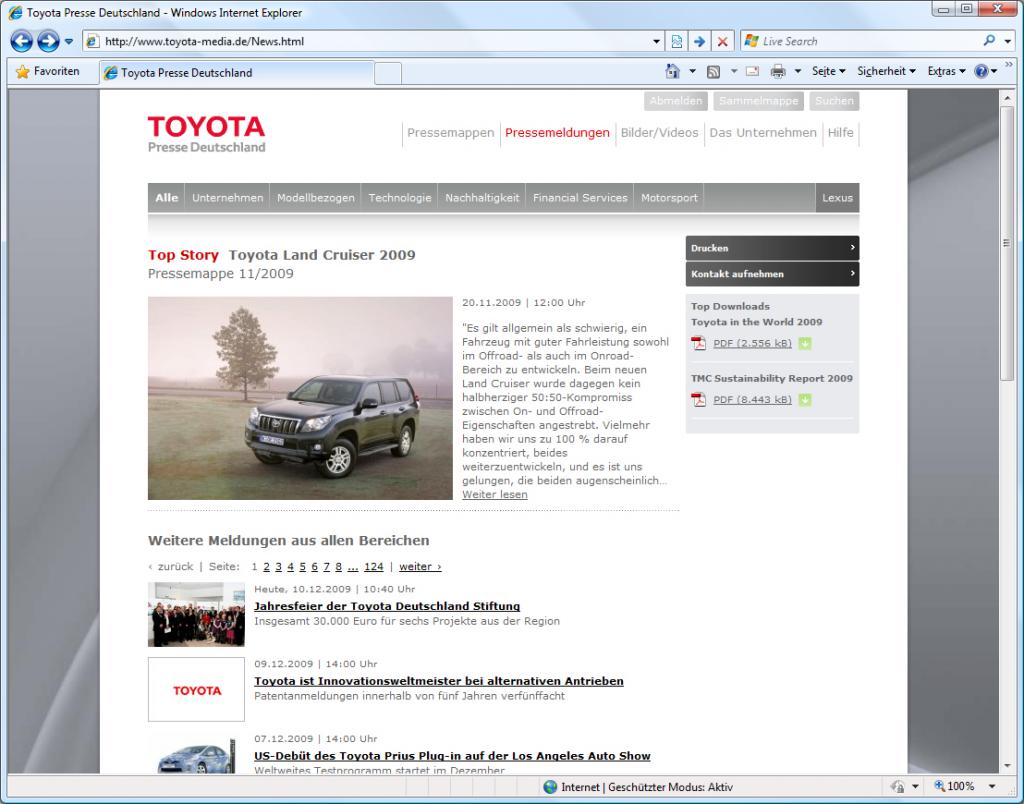Expand the Home button dropdown arrow
Image resolution: width=1024 pixels, height=804 pixels.
[692, 71]
